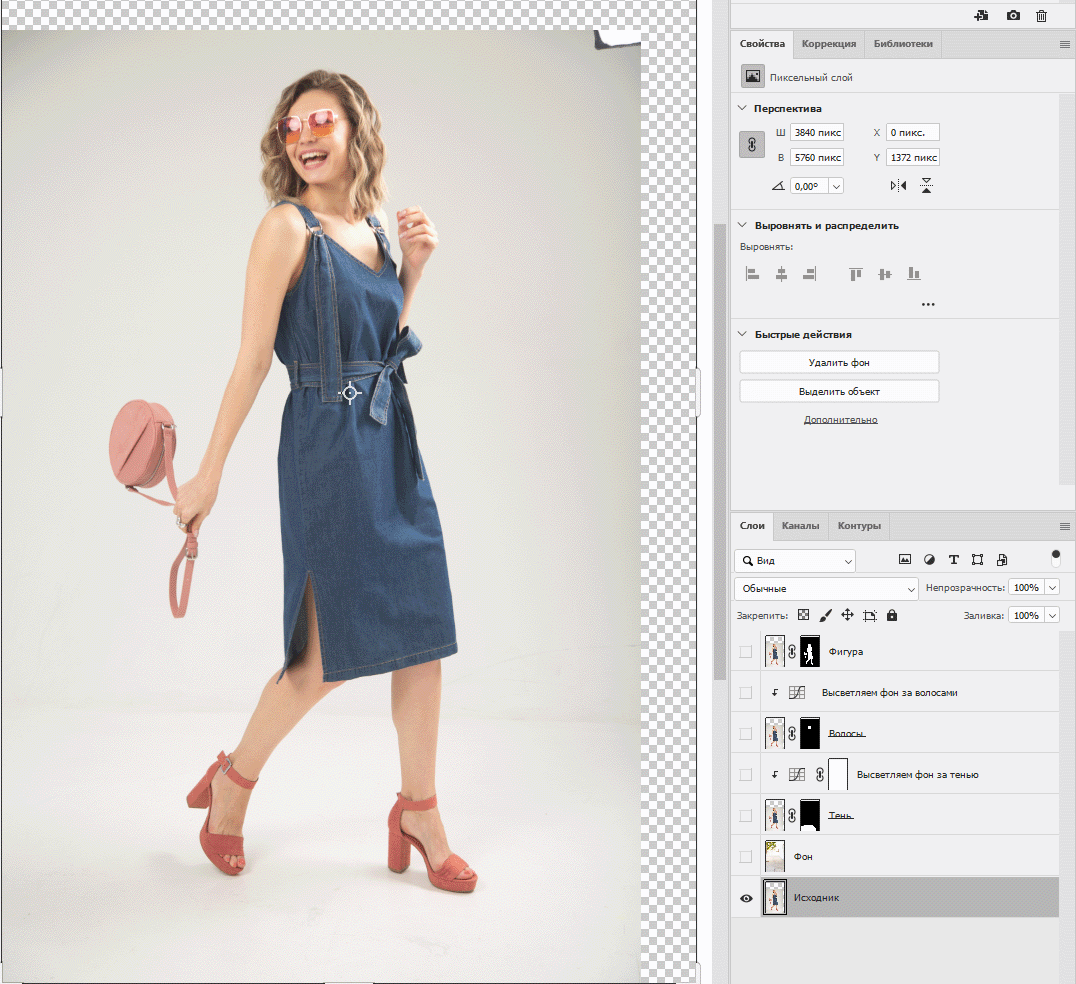Open the Обычные blend mode dropdown
Viewport: 1076px width, 984px height.
pos(825,588)
